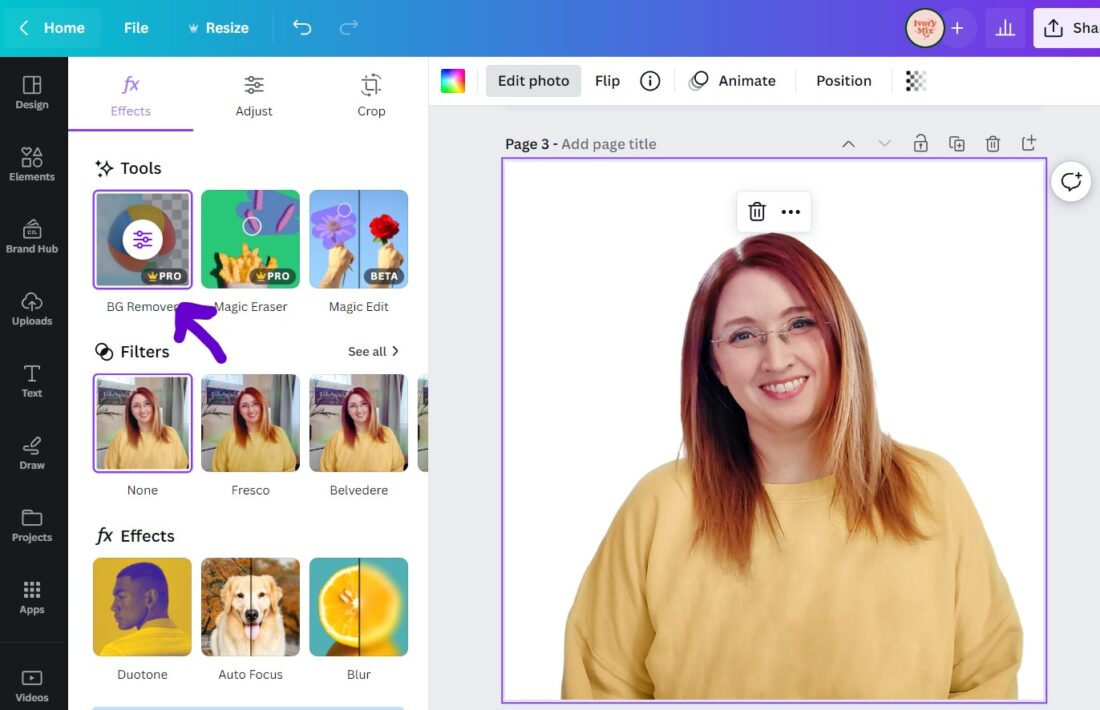This screenshot has height=710, width=1100.
Task: Open the Uploads panel
Action: click(32, 308)
